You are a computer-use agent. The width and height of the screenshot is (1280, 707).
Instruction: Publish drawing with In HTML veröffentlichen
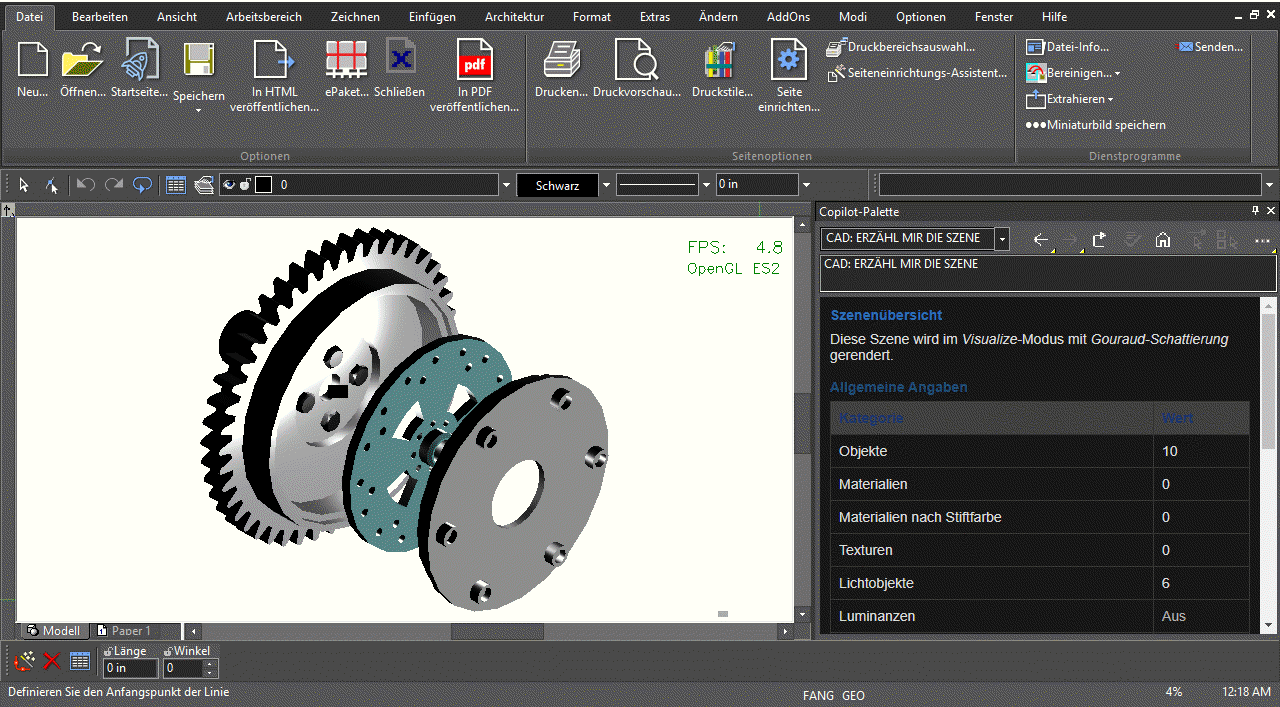(x=274, y=59)
